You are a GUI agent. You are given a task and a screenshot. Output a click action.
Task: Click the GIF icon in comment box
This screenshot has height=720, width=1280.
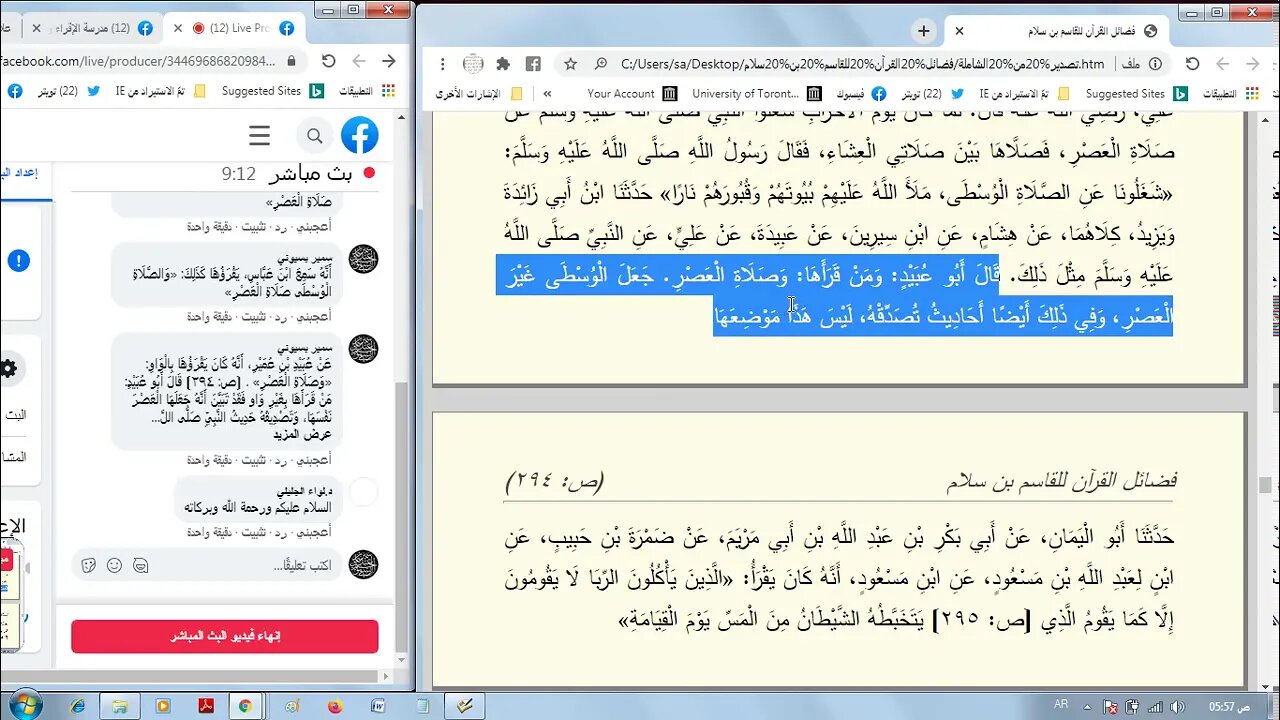click(x=140, y=565)
